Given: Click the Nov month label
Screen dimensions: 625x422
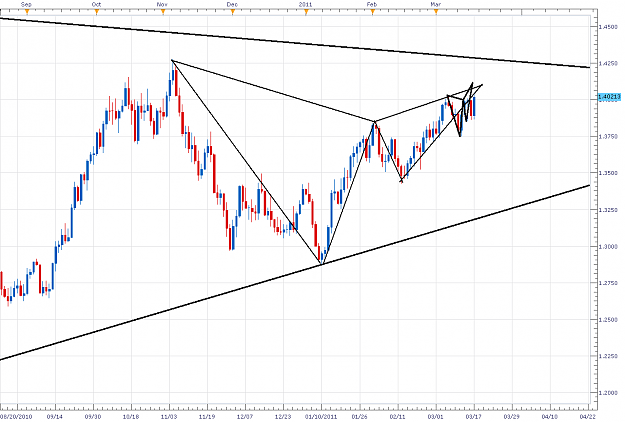Looking at the screenshot, I should tap(162, 4).
